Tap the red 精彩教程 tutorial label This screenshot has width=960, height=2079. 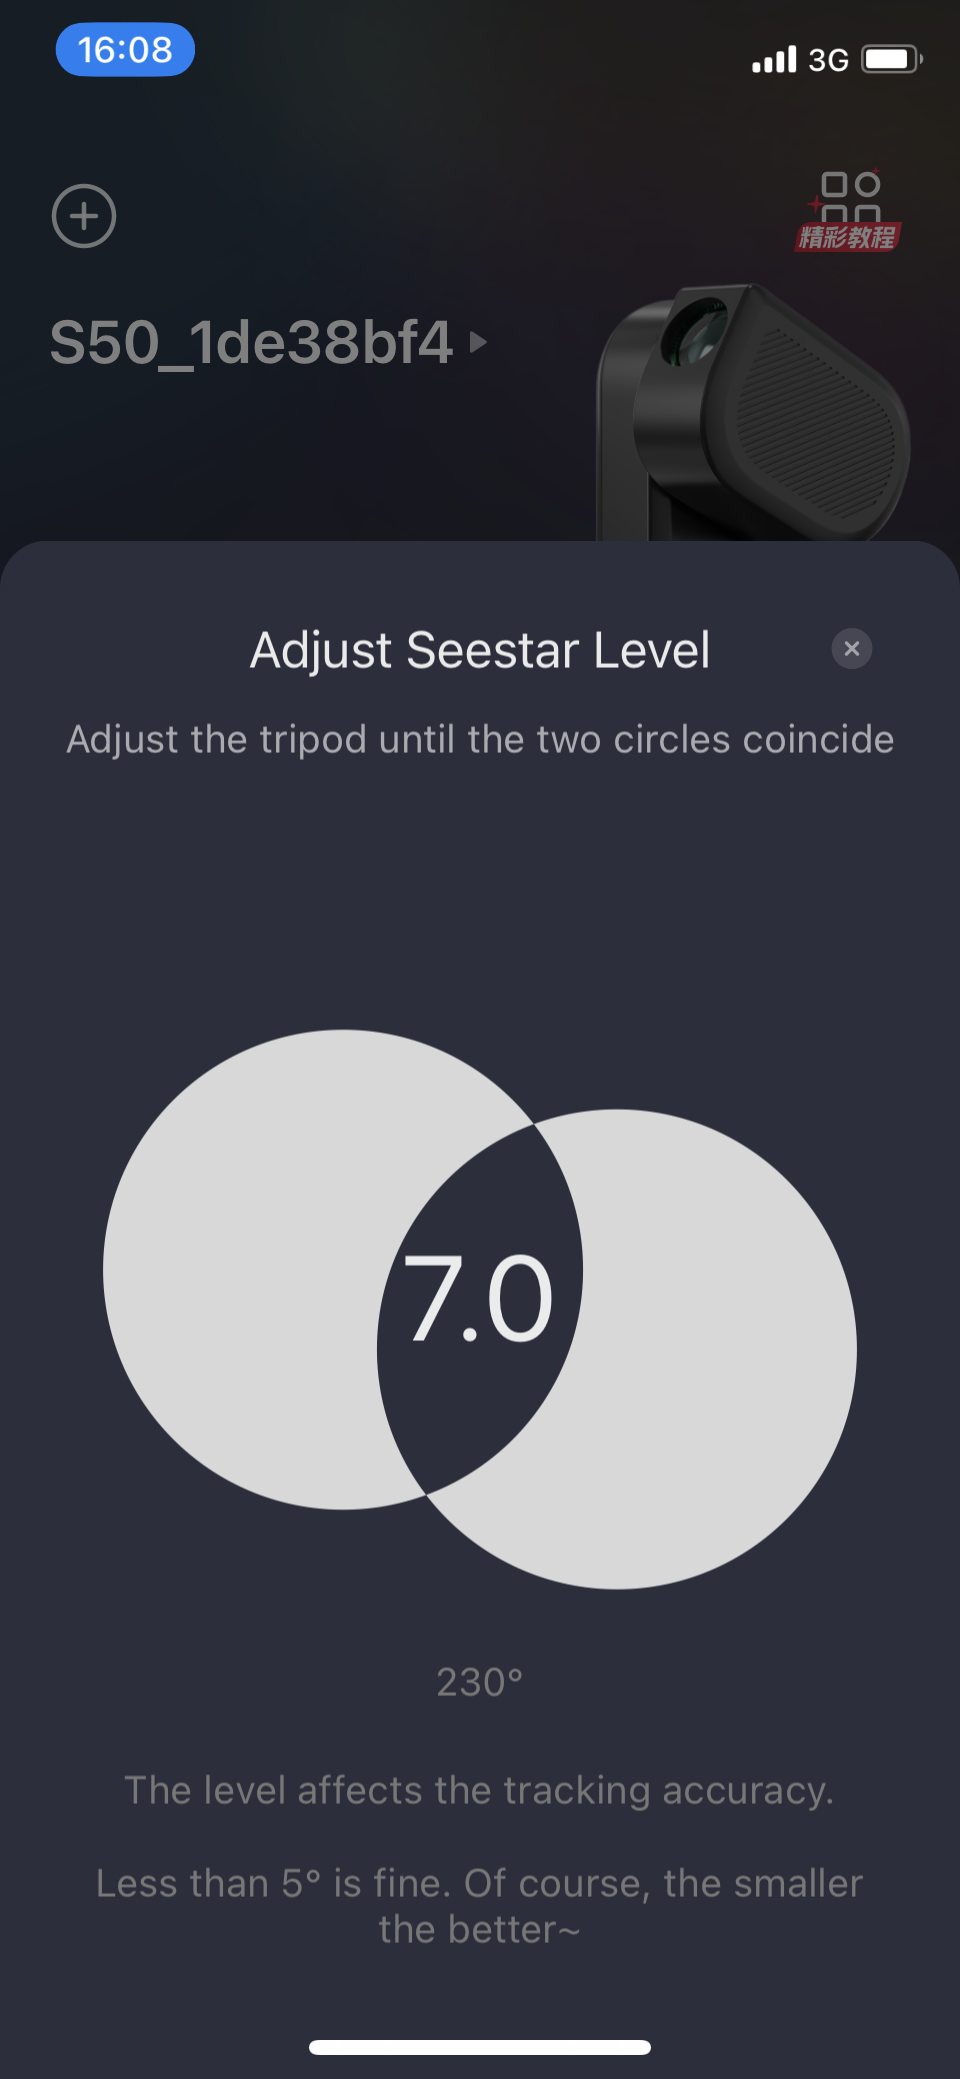click(x=848, y=237)
